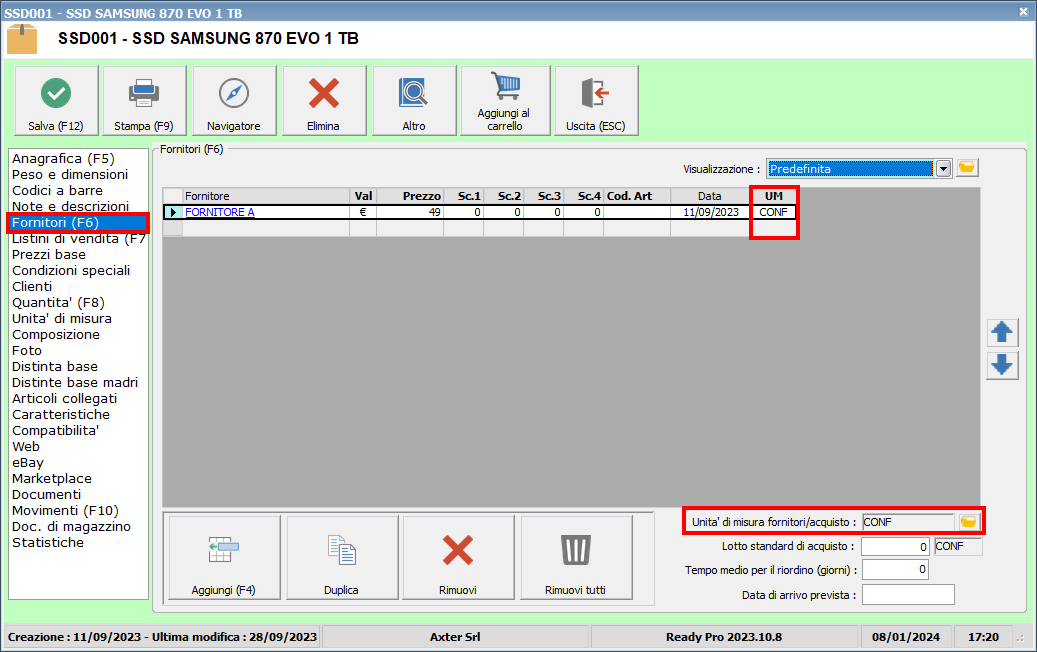Open Listini di vendita (F7)
This screenshot has width=1037, height=652.
pyautogui.click(x=78, y=239)
